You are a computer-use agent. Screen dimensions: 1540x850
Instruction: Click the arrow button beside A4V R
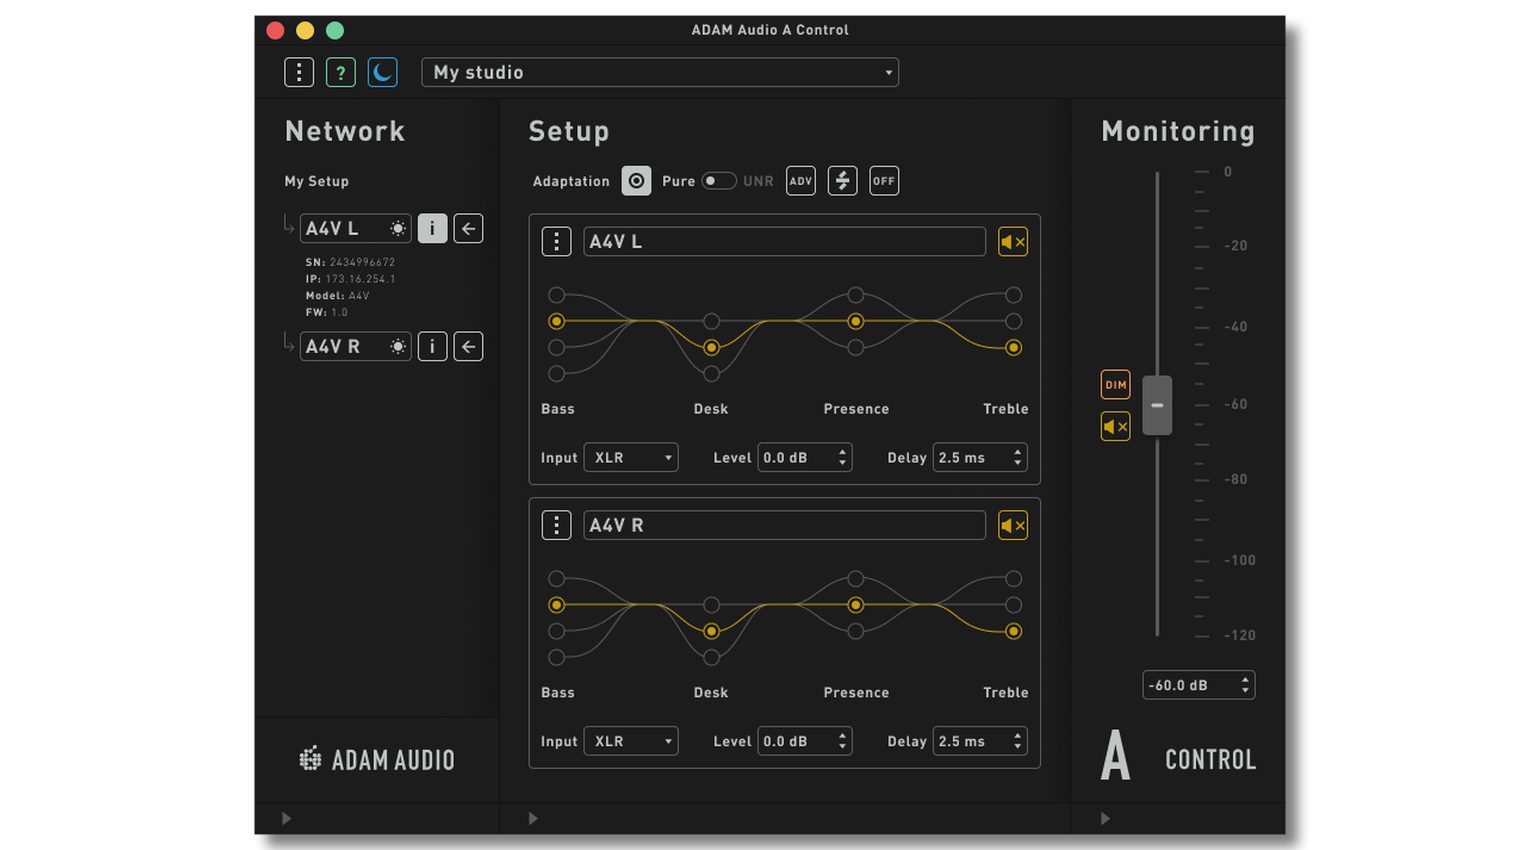(468, 347)
